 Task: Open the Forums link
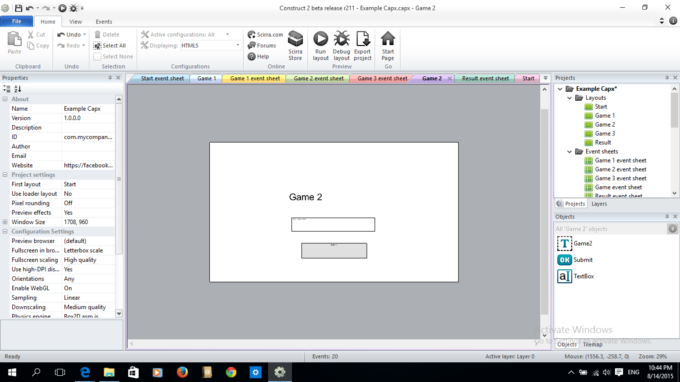[262, 46]
